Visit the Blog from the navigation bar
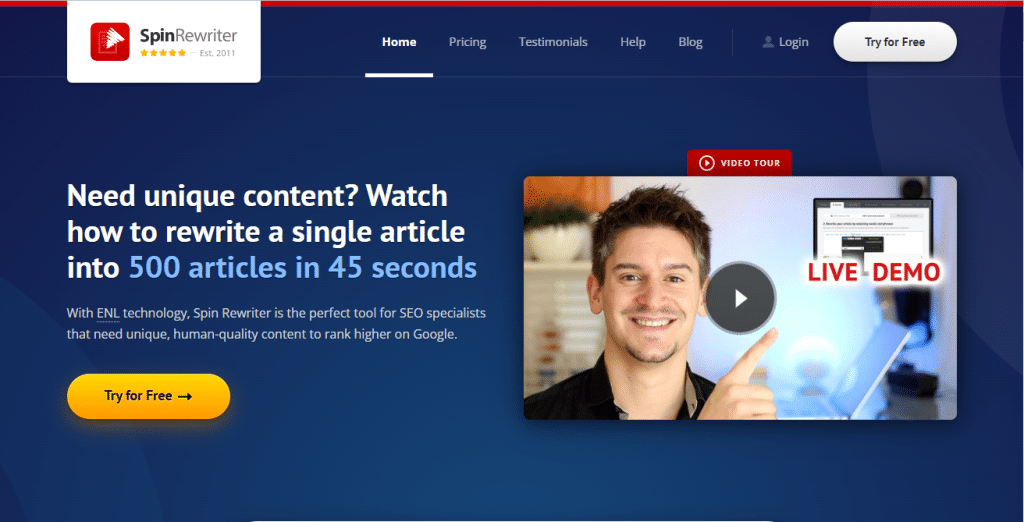The image size is (1024, 522). tap(690, 42)
